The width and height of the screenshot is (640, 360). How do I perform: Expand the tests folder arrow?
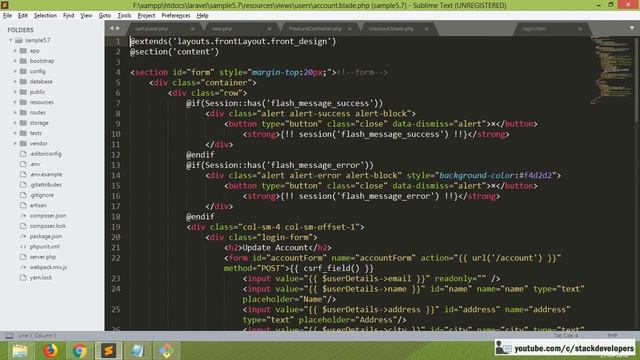click(15, 133)
